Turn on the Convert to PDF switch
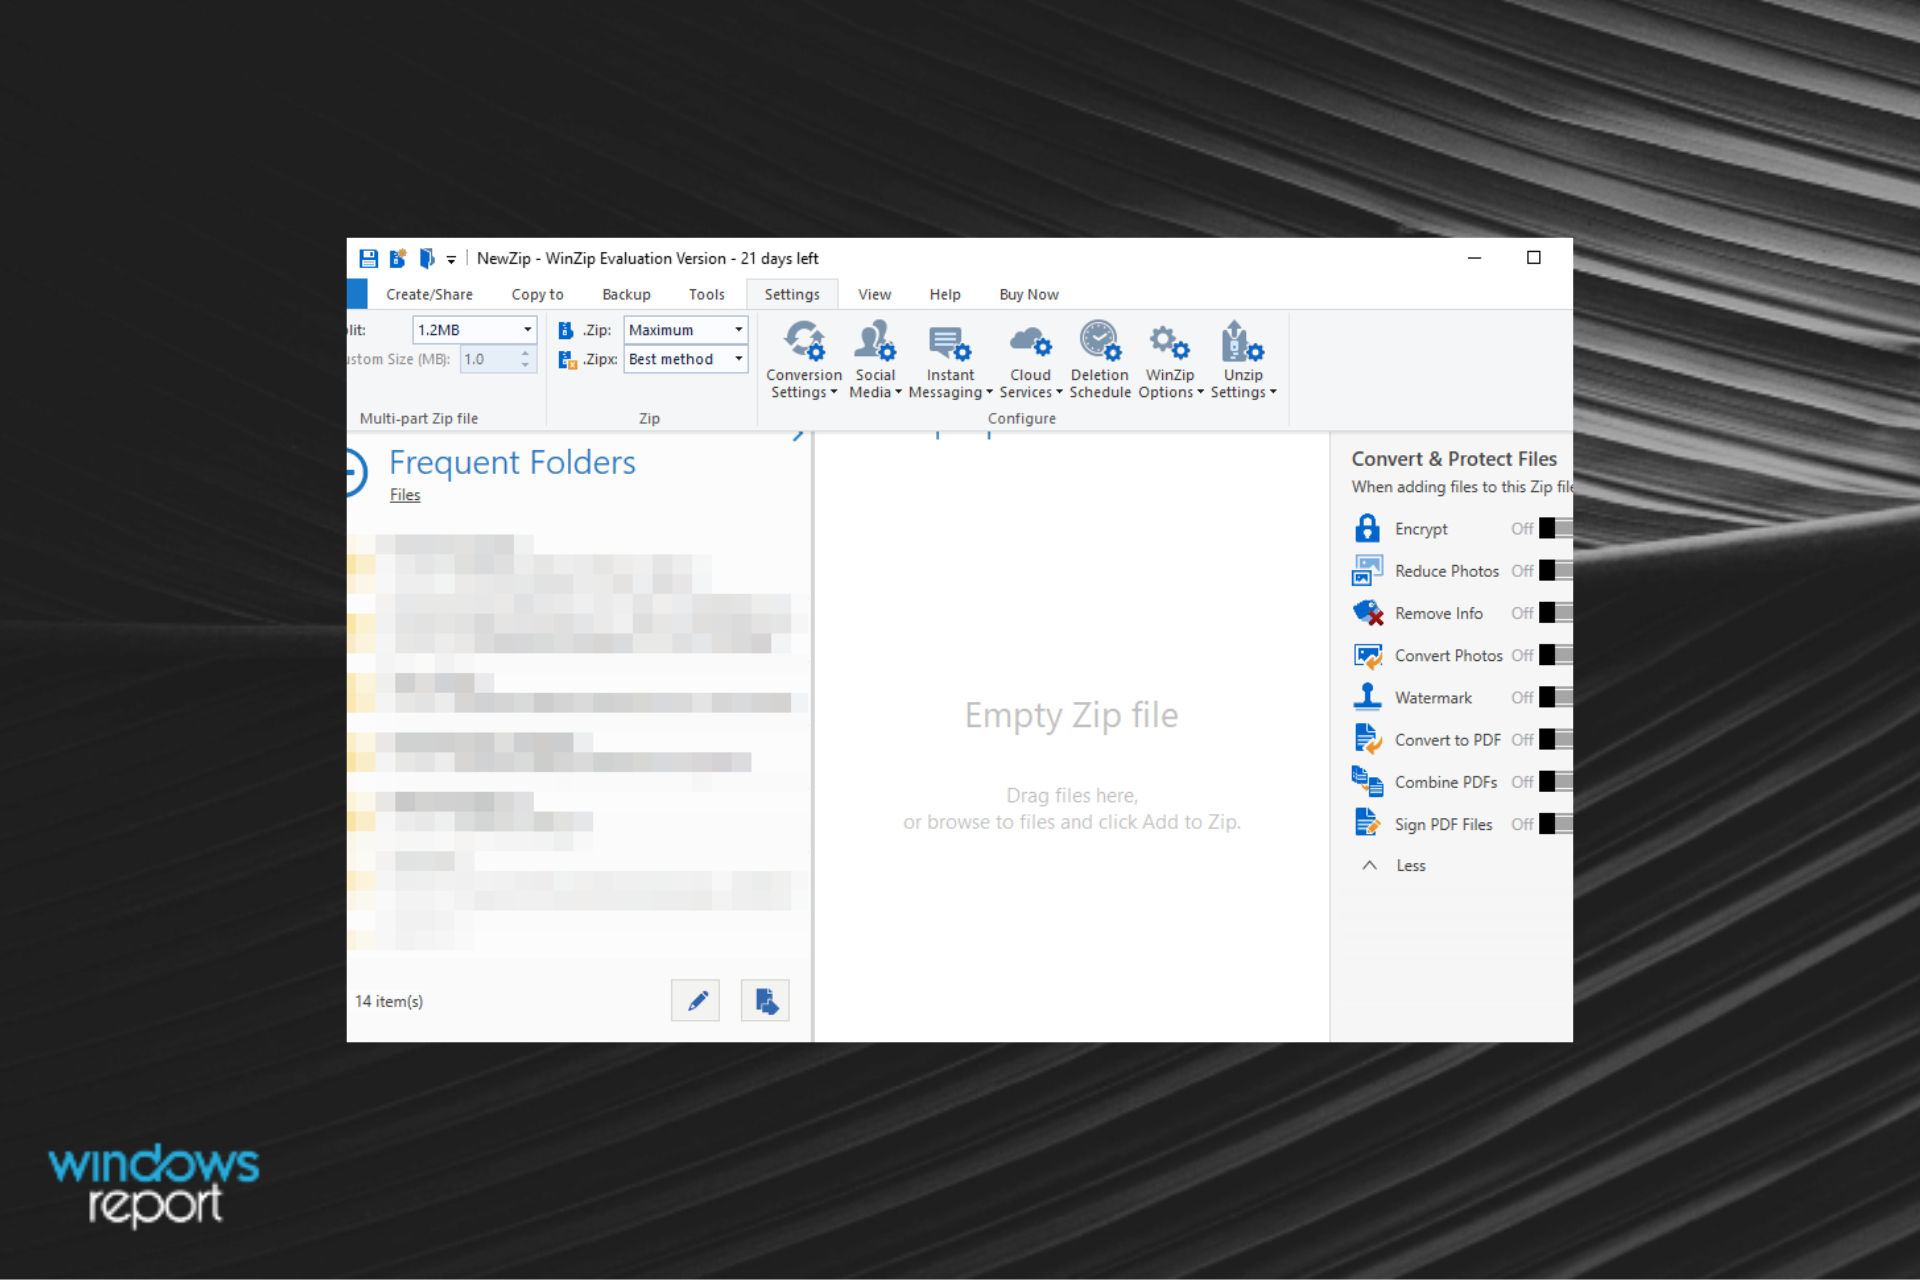The width and height of the screenshot is (1920, 1280). point(1555,739)
